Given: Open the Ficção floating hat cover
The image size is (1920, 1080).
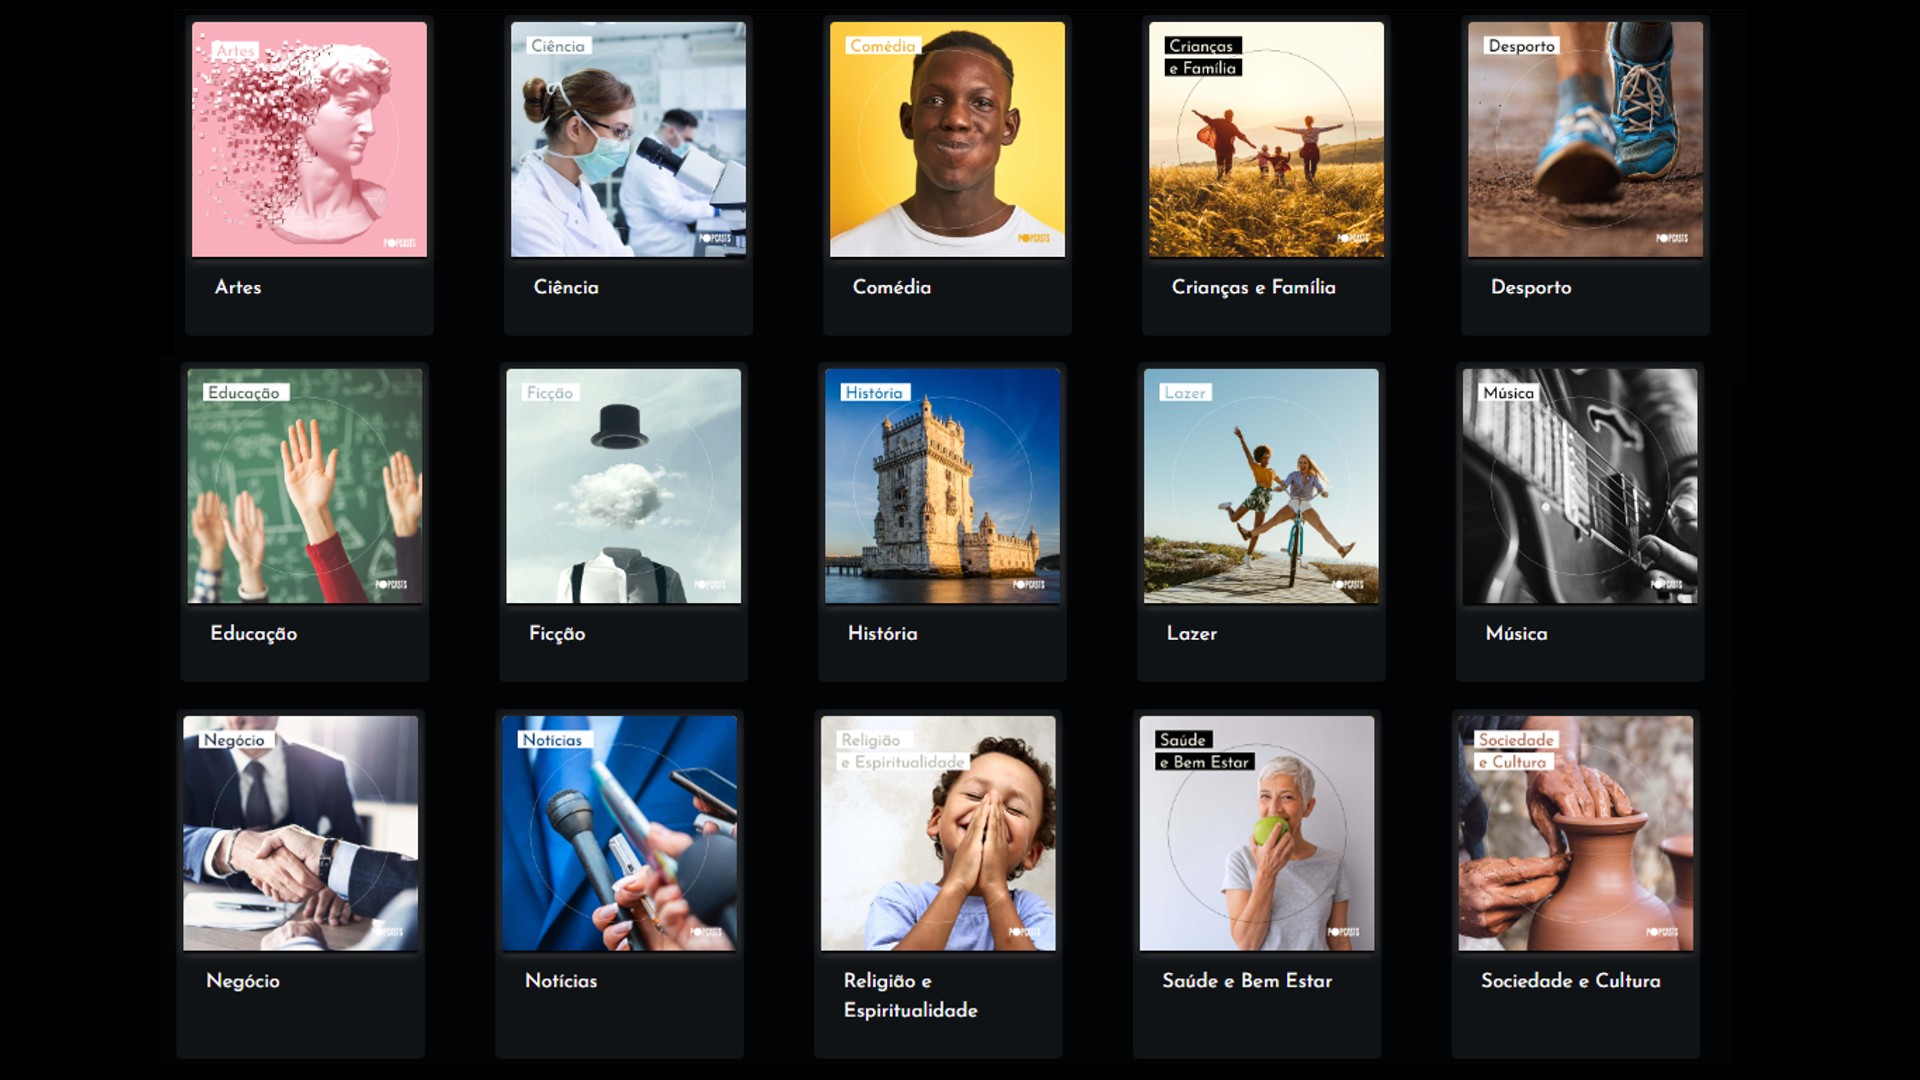Looking at the screenshot, I should point(624,486).
